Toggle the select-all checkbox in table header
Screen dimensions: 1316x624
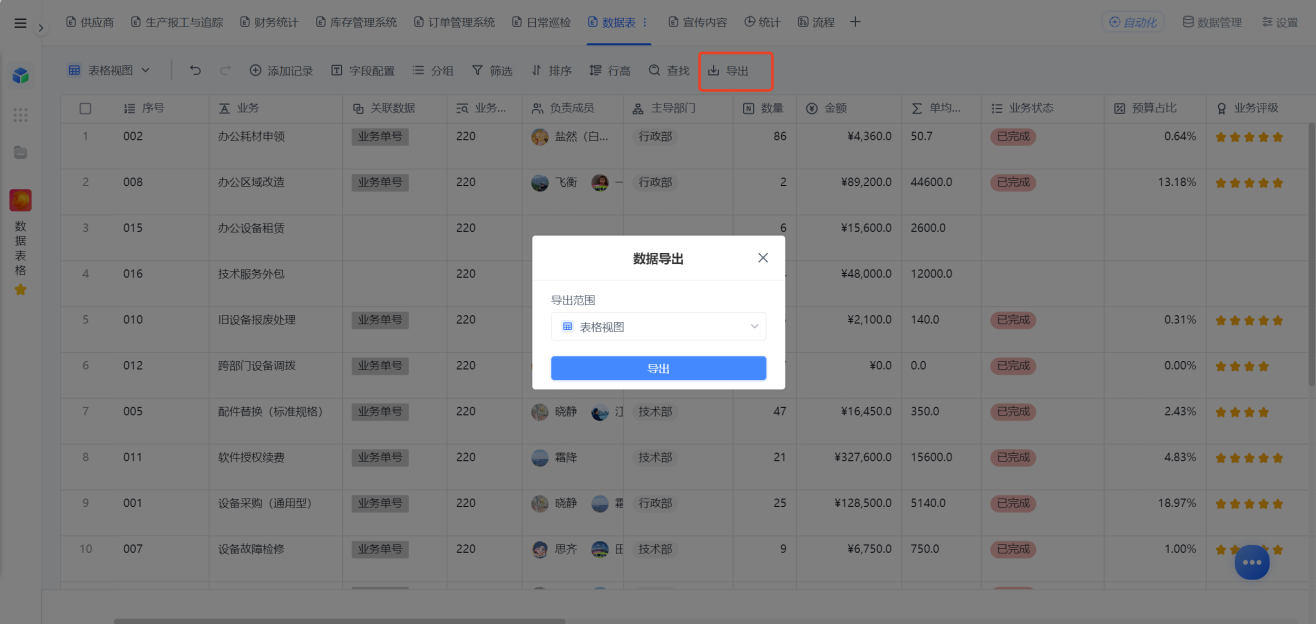tap(85, 108)
